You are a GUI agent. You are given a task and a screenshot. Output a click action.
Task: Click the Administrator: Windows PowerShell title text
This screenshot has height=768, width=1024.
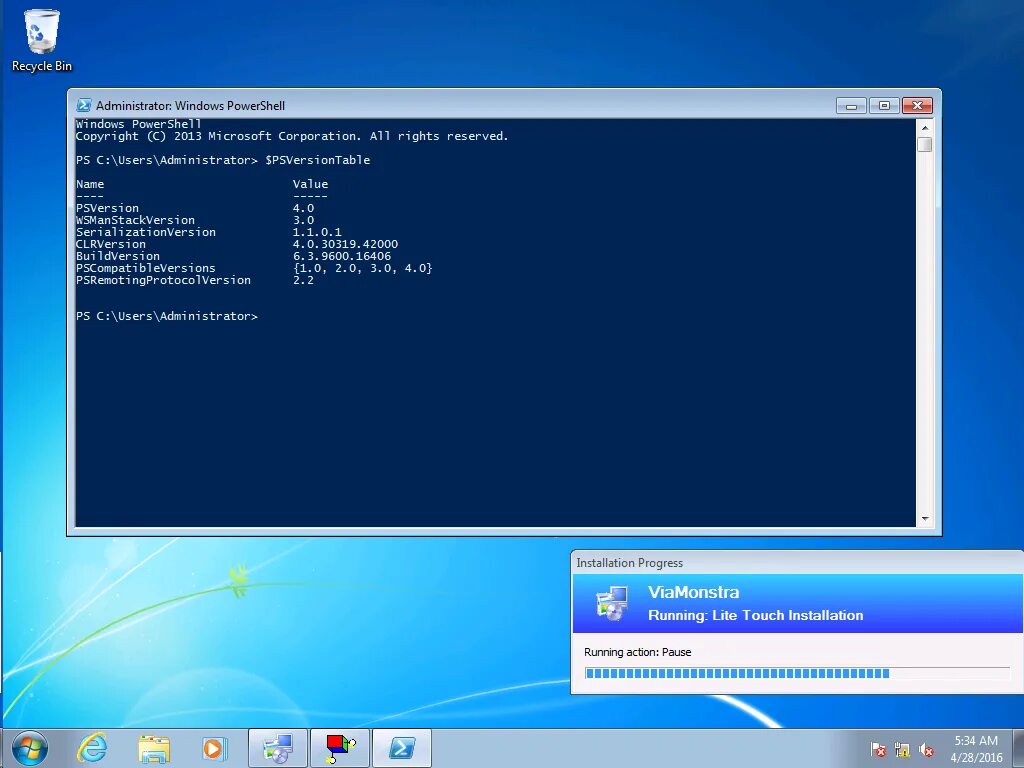[x=190, y=106]
